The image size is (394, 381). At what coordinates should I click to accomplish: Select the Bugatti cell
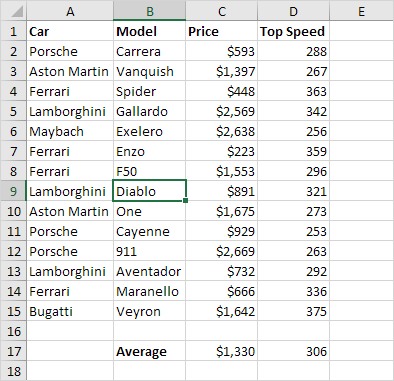pos(70,311)
